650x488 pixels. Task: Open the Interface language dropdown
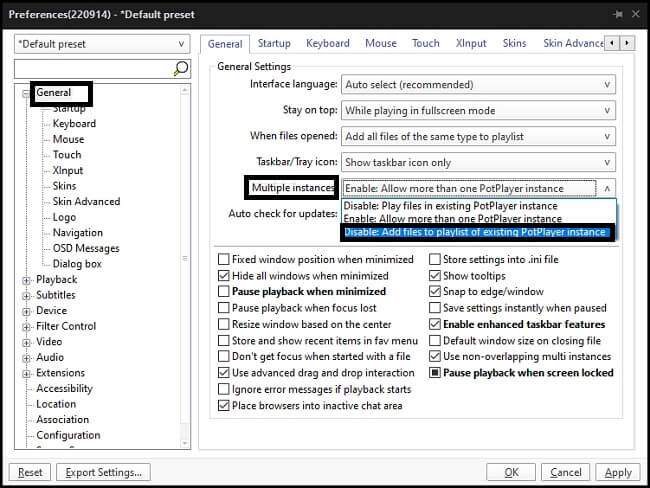tap(478, 85)
